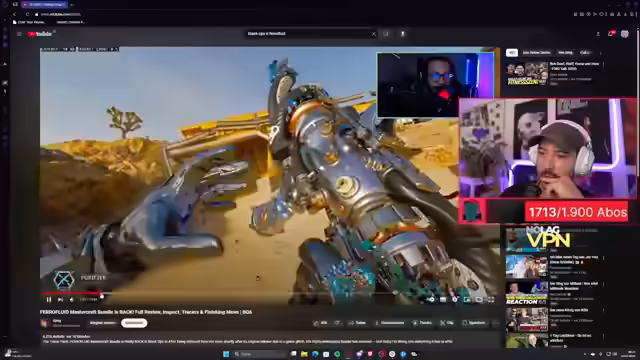Dislike the video with the thumbs-down icon
This screenshot has height=360, width=640.
(x=337, y=323)
